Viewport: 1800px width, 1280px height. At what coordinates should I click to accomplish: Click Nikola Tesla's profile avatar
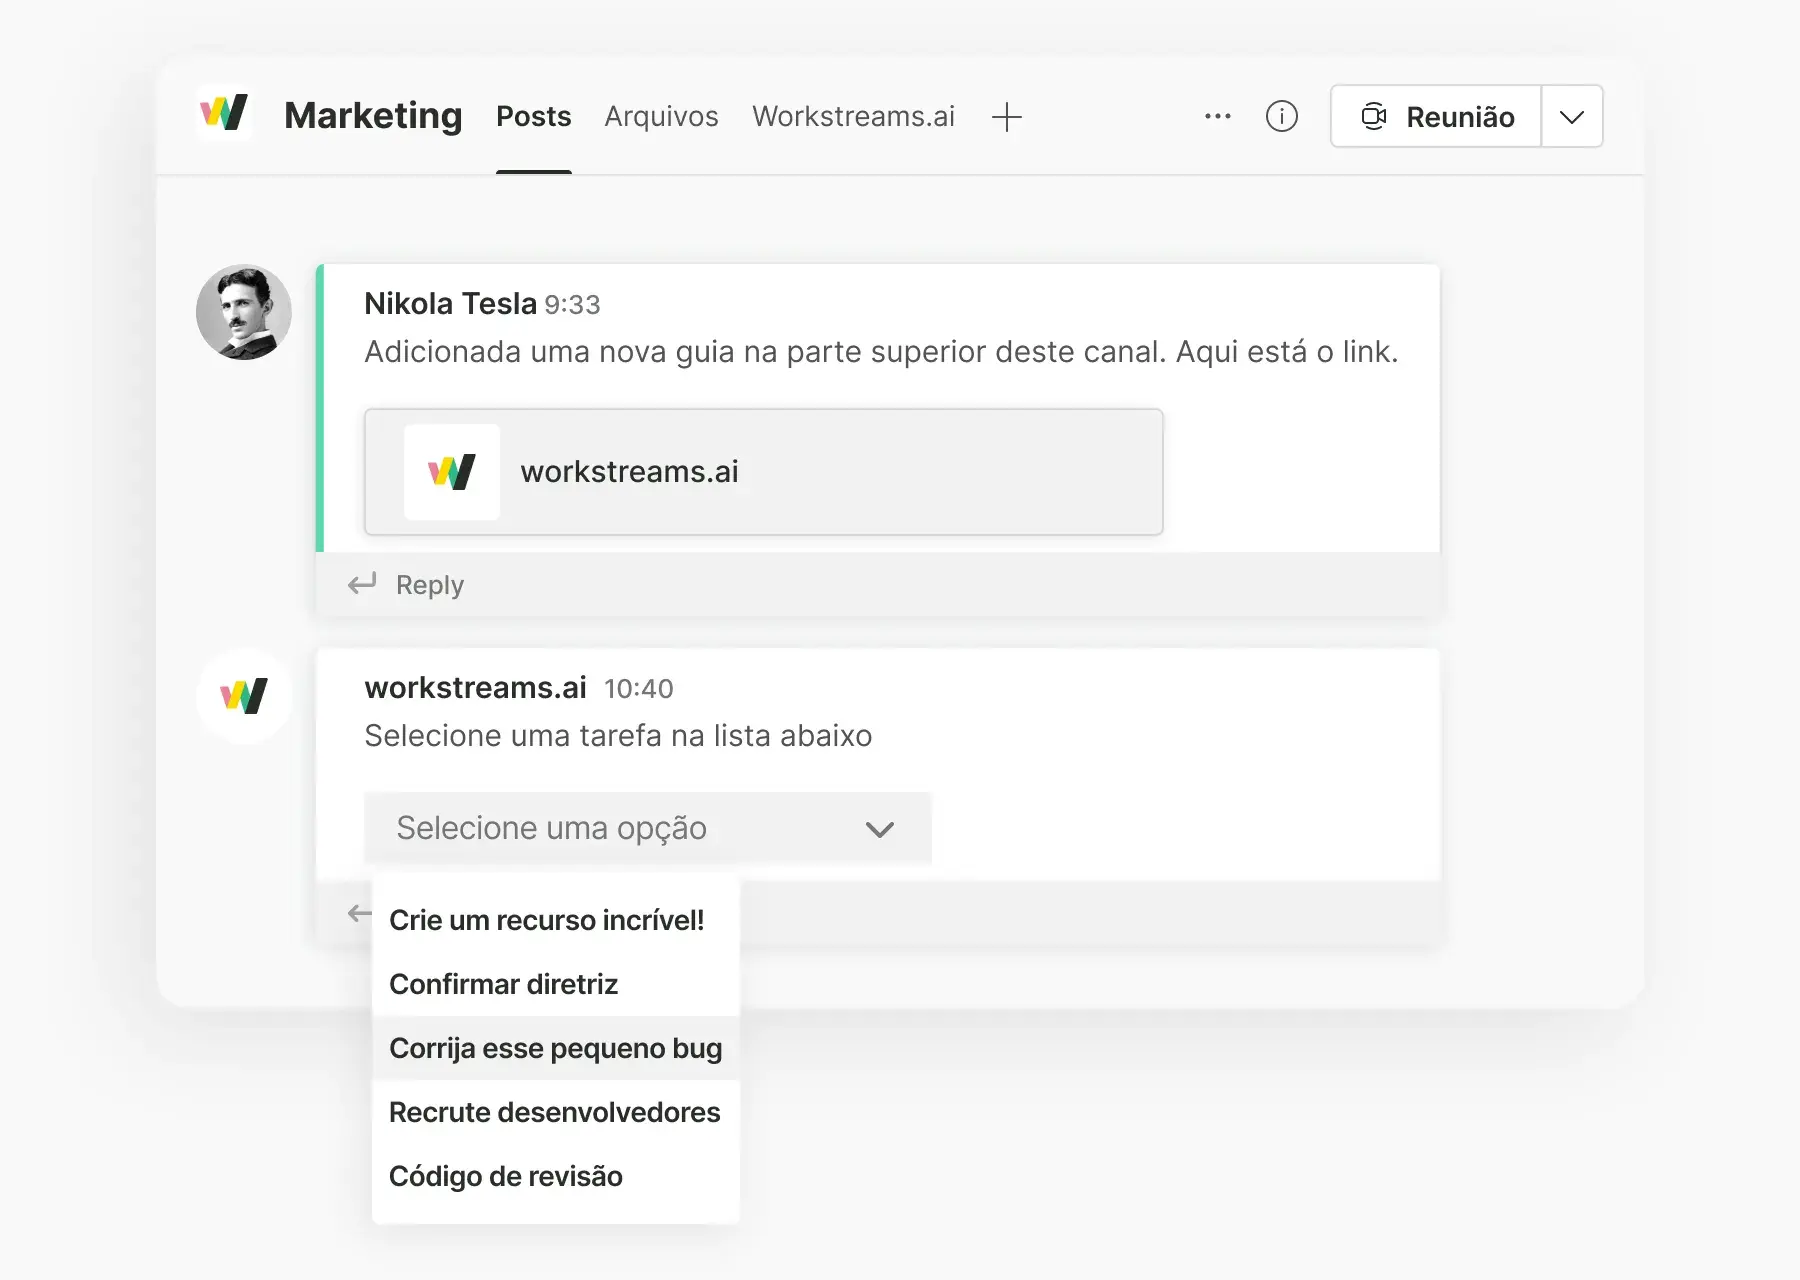[244, 312]
